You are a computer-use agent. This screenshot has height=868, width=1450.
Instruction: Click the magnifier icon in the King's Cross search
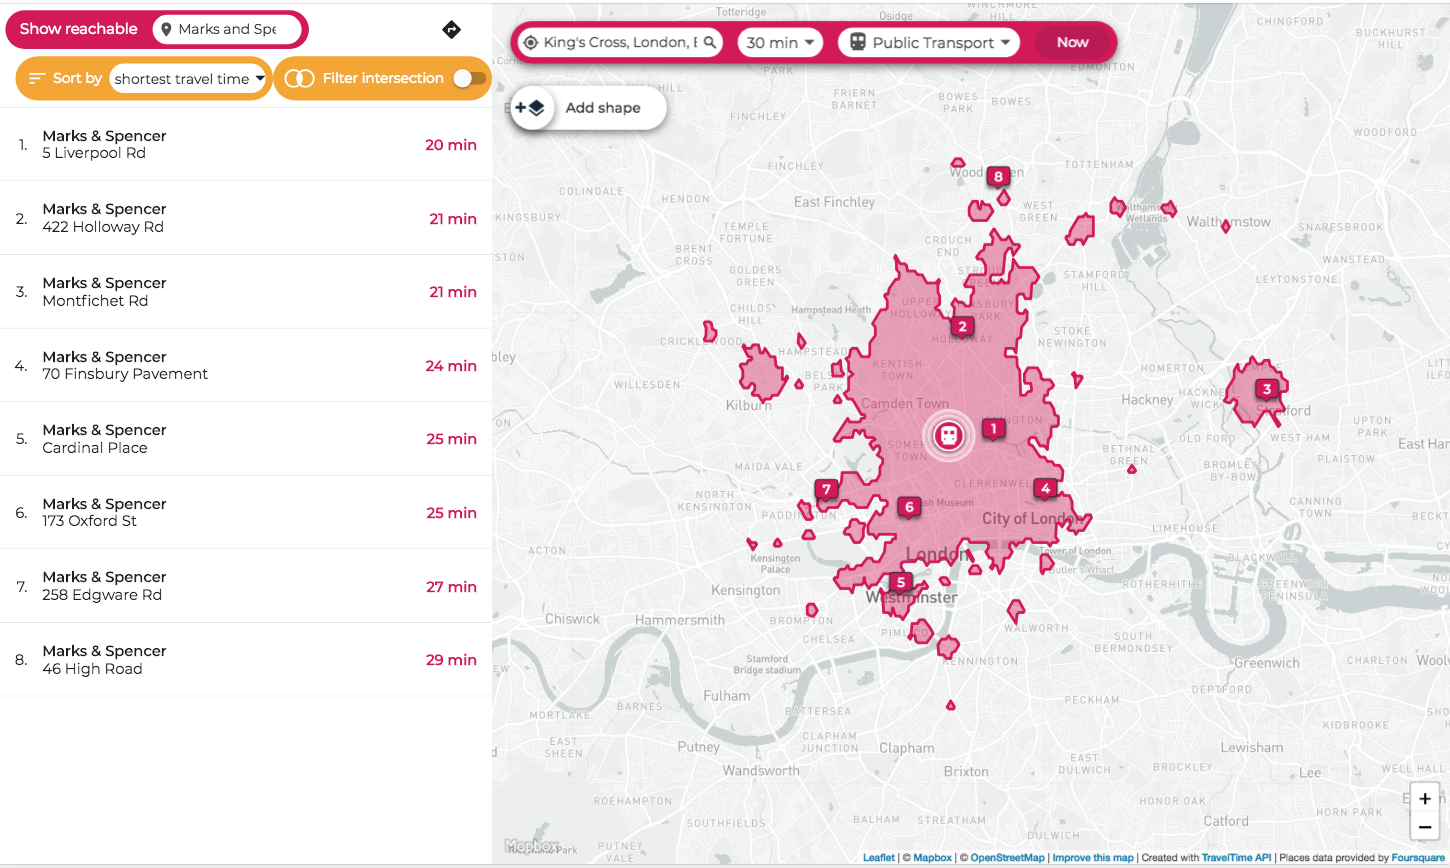tap(709, 42)
